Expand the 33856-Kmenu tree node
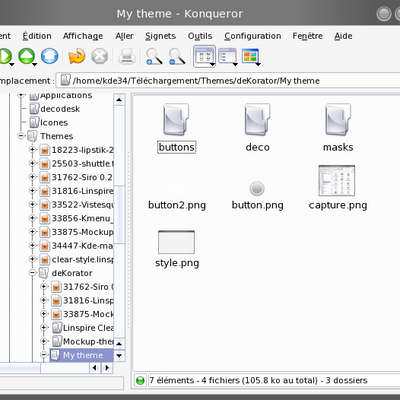The image size is (400, 400). 32,218
